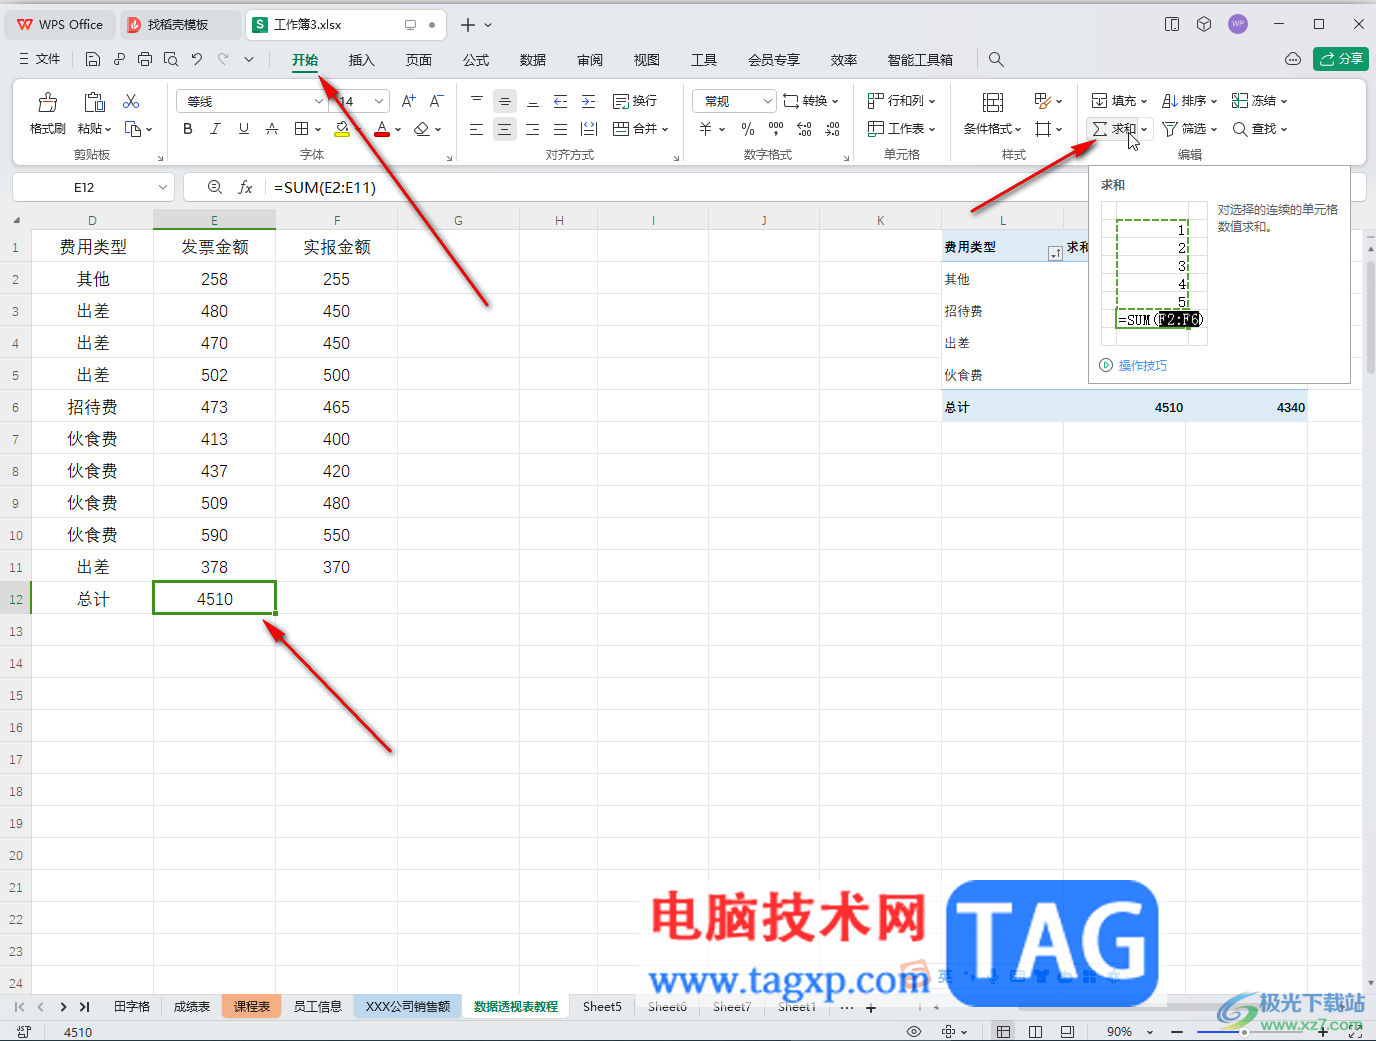1376x1041 pixels.
Task: Click the zoom magnifier beside formula bar
Action: pos(214,187)
